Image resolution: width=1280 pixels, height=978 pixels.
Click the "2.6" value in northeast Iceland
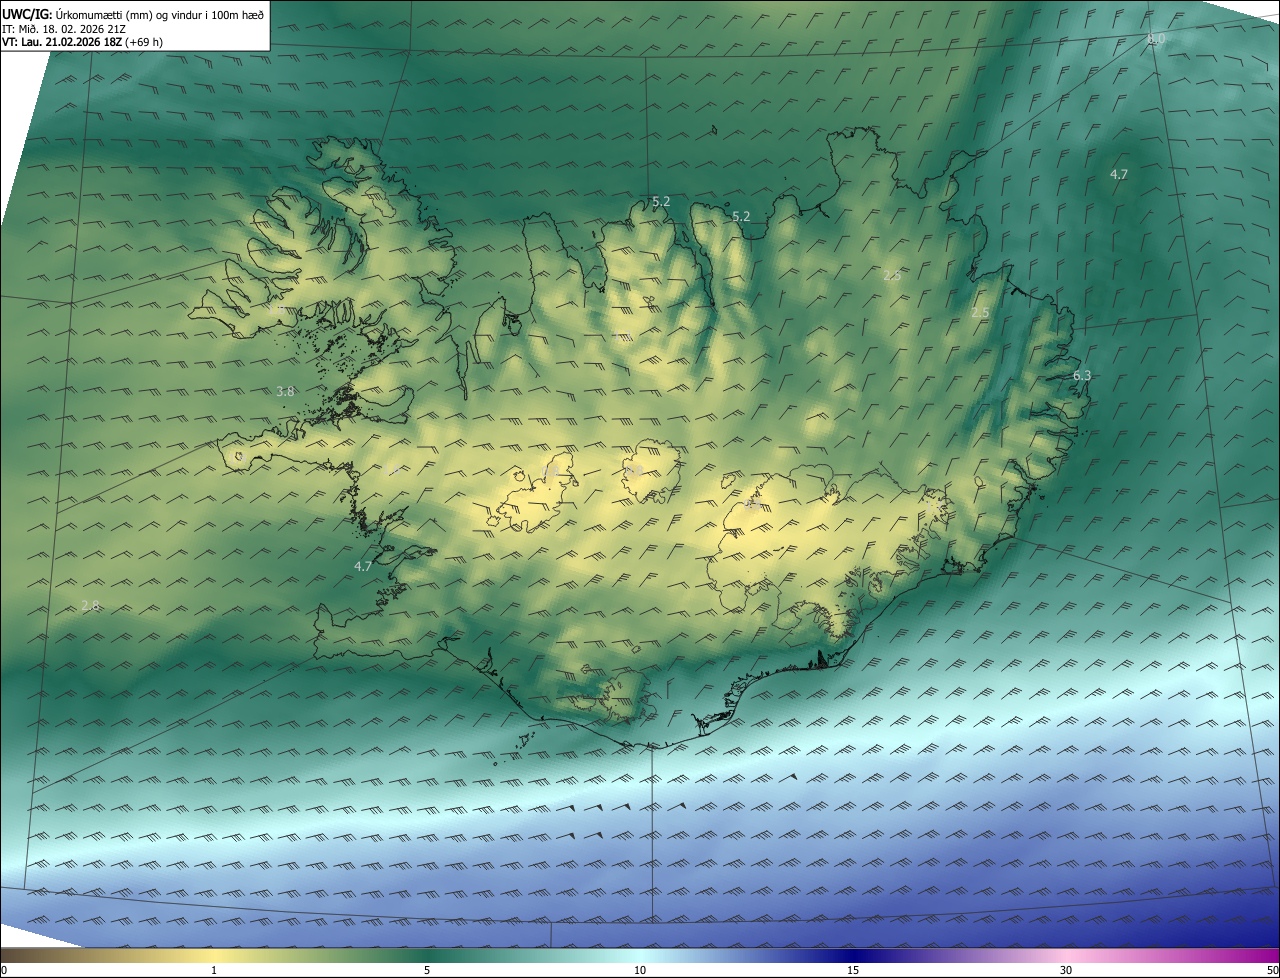(892, 274)
